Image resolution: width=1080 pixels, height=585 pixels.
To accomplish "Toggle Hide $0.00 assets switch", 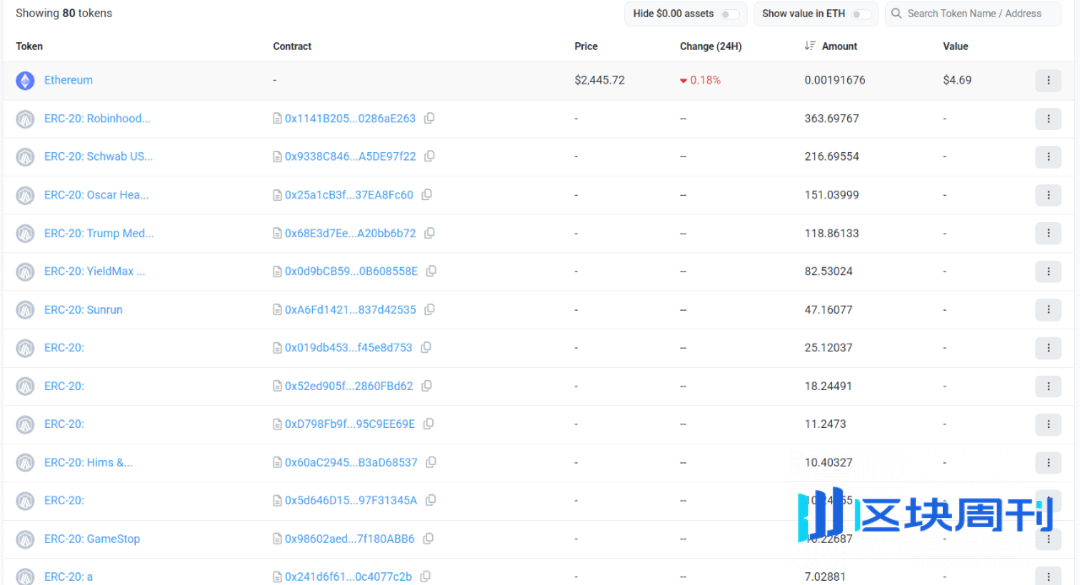I will (729, 14).
